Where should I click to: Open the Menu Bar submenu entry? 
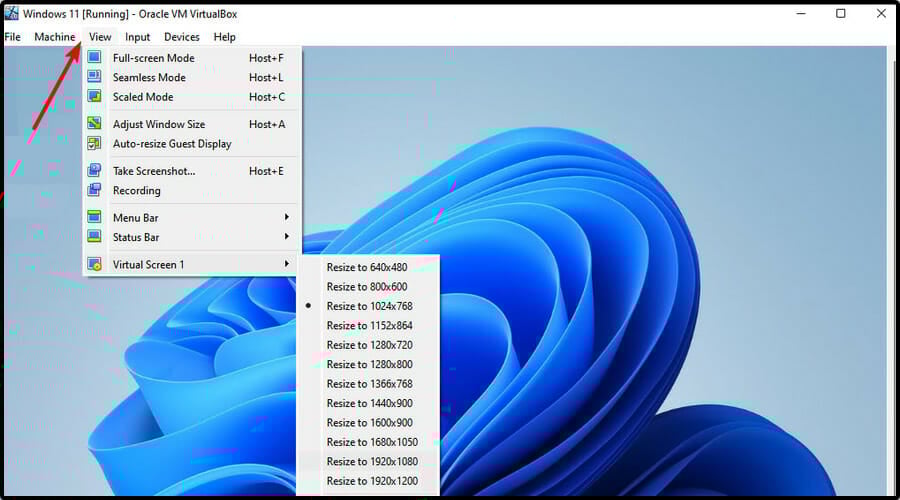click(192, 218)
